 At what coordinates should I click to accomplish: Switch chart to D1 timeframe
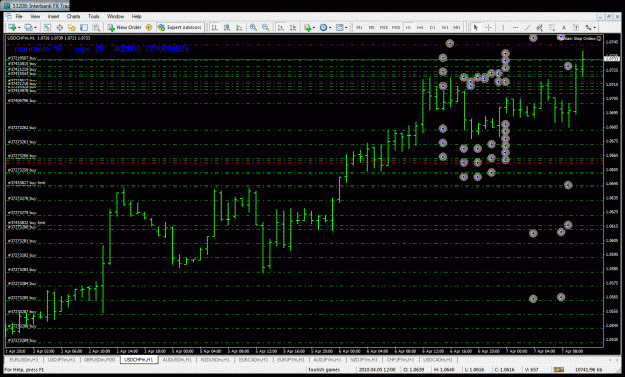[x=432, y=27]
